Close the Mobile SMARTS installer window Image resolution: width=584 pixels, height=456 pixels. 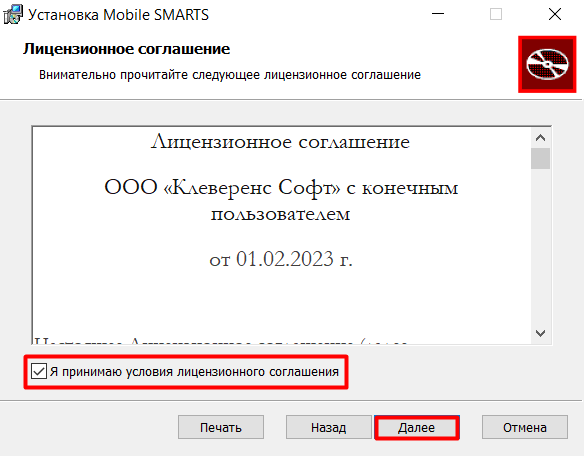[x=555, y=14]
